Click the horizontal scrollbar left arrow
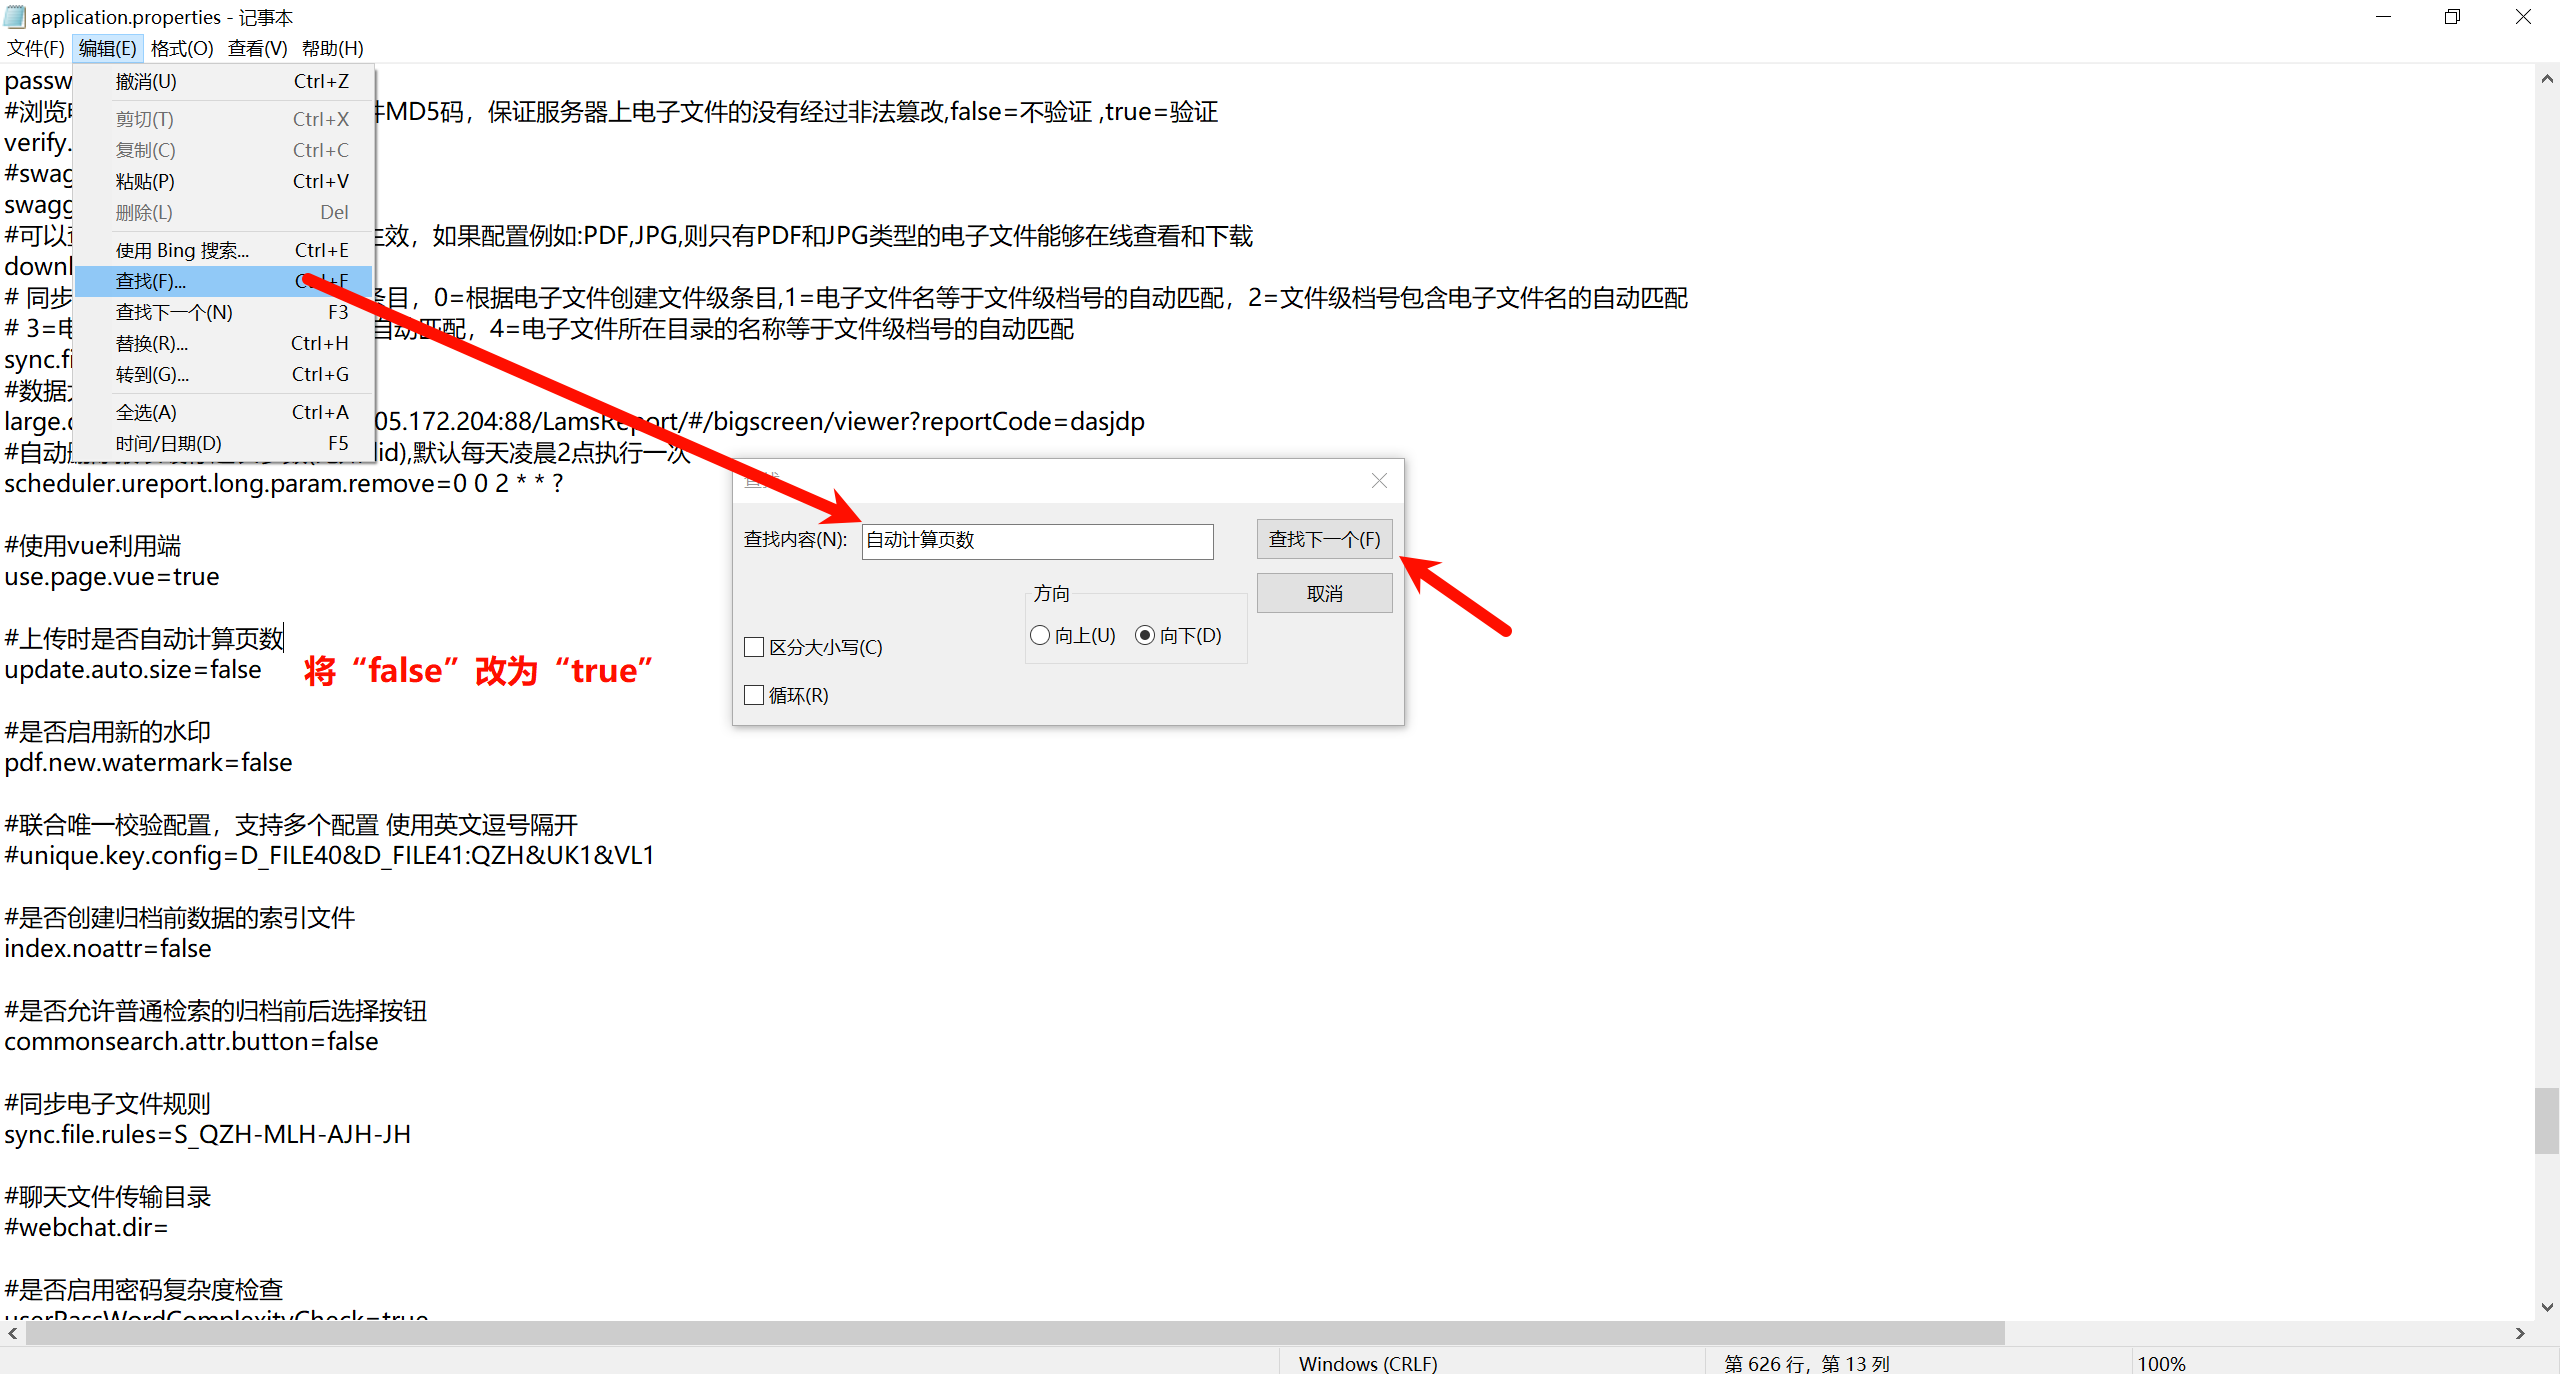 click(x=12, y=1333)
